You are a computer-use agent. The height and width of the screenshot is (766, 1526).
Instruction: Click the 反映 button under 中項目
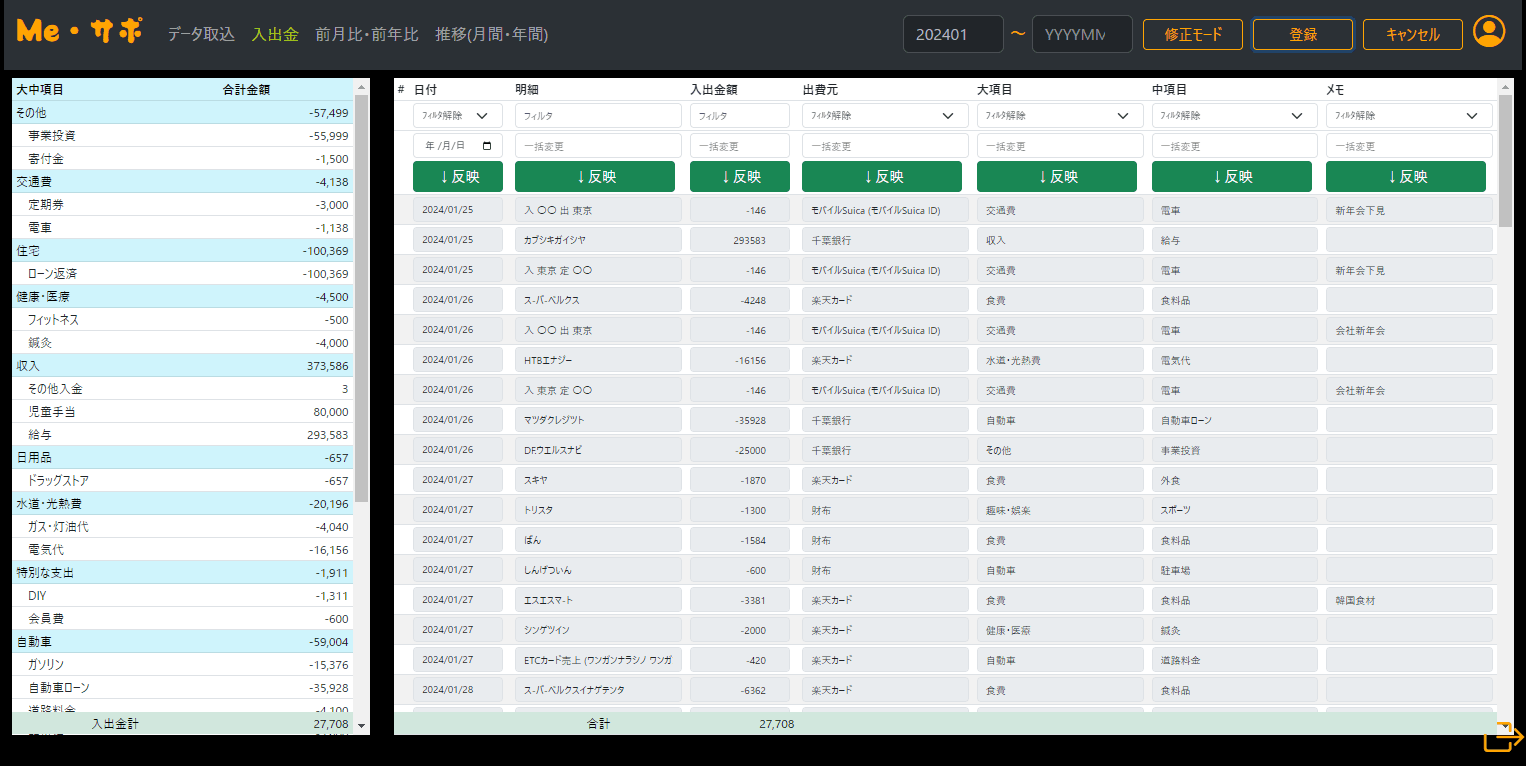pyautogui.click(x=1231, y=176)
